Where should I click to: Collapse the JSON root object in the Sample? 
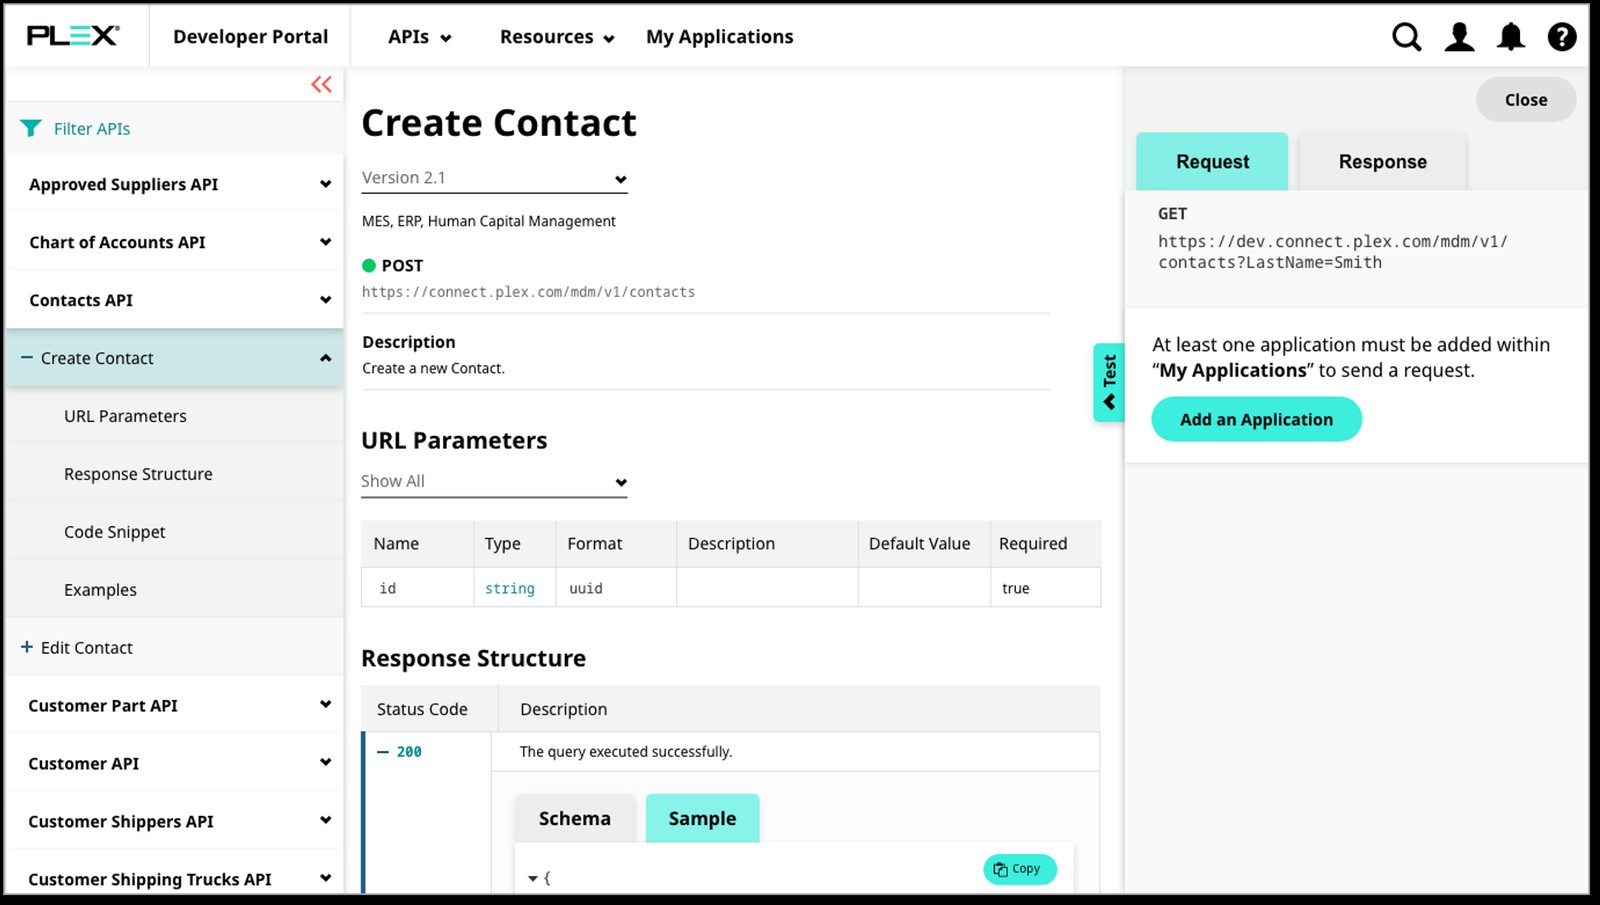pyautogui.click(x=533, y=877)
